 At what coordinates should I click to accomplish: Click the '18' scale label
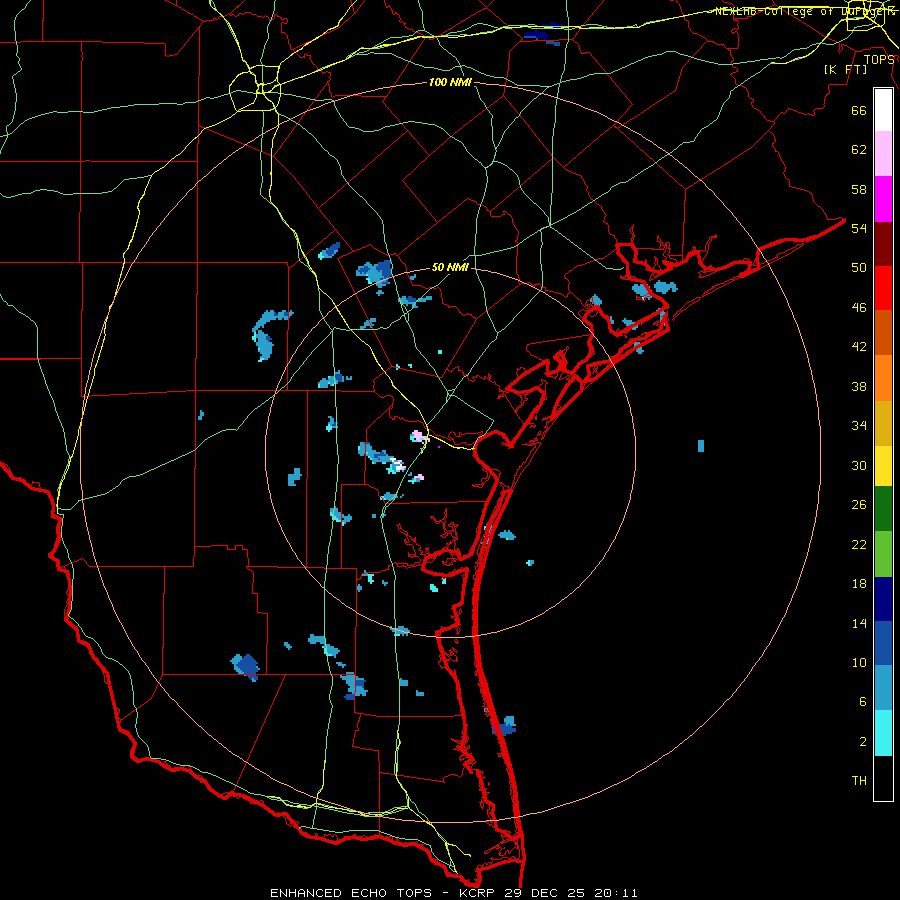click(859, 584)
